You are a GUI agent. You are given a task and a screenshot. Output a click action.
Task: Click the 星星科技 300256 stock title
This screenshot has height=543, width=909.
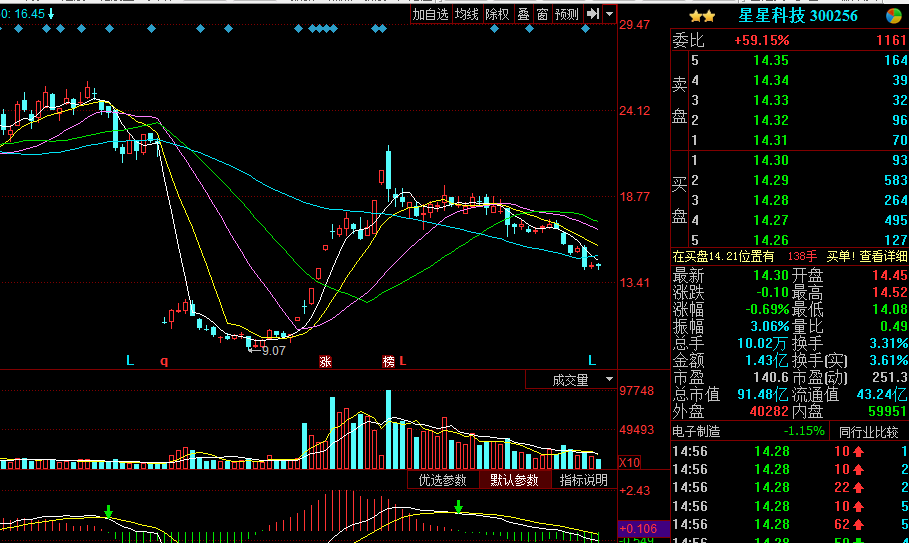point(798,16)
